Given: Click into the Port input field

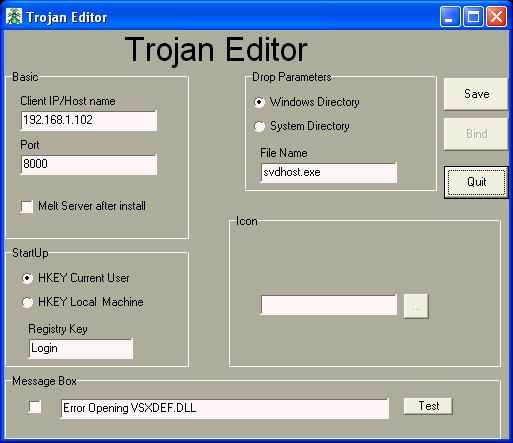Looking at the screenshot, I should click(x=89, y=165).
